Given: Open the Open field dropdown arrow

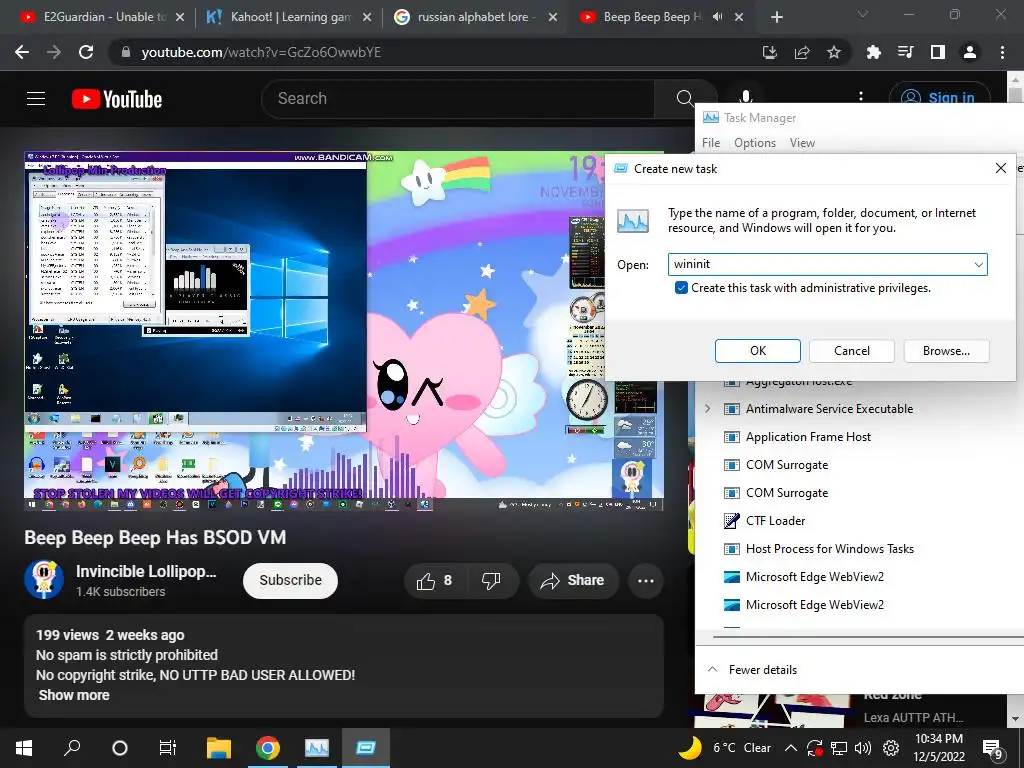Looking at the screenshot, I should pyautogui.click(x=978, y=264).
